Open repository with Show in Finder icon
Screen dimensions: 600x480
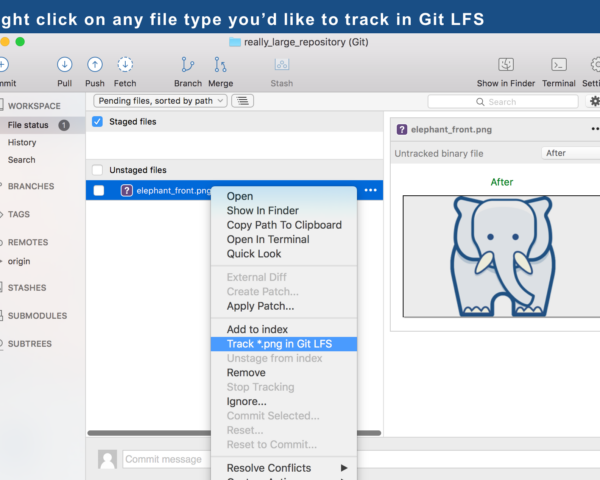(506, 65)
